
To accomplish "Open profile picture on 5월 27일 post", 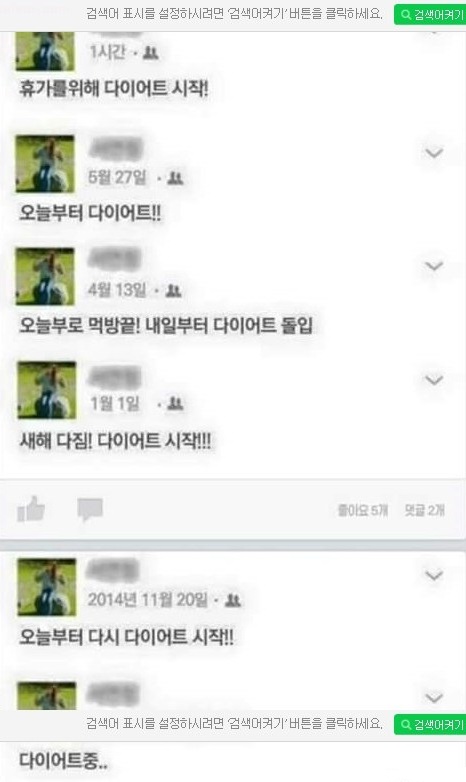I will (x=45, y=164).
